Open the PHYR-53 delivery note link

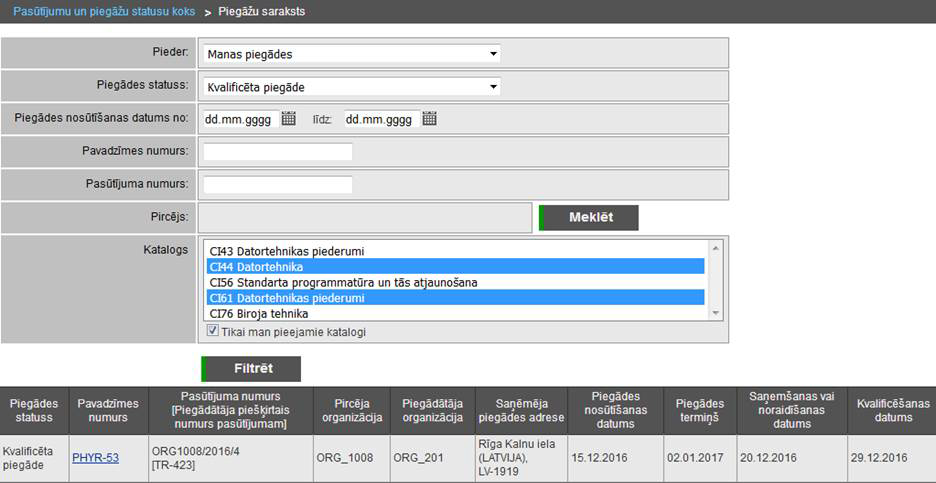tap(95, 458)
